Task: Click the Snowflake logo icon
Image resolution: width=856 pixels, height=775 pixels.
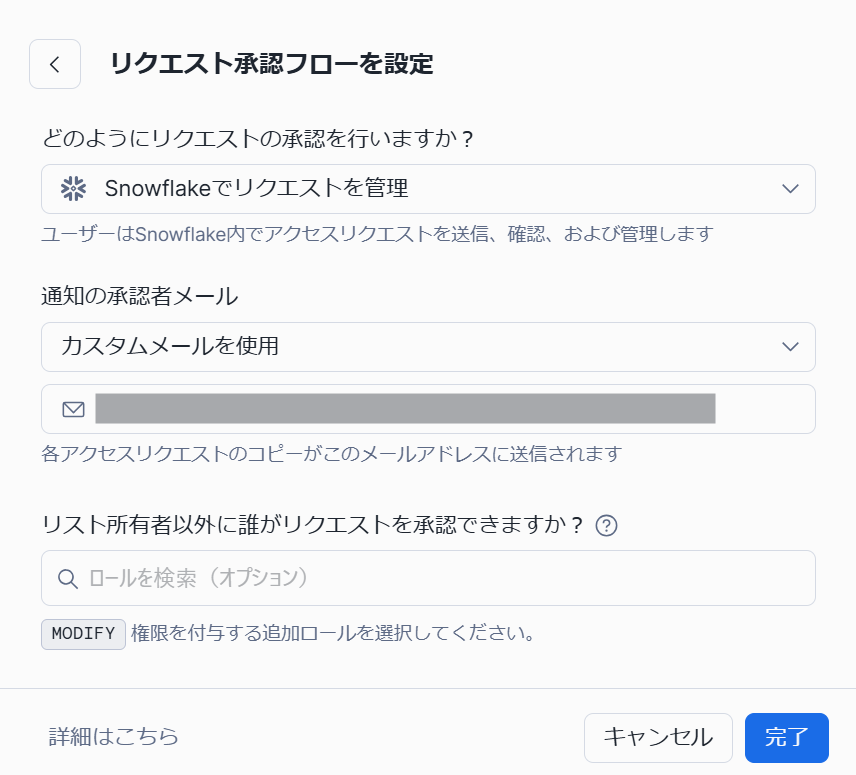Action: pyautogui.click(x=73, y=188)
